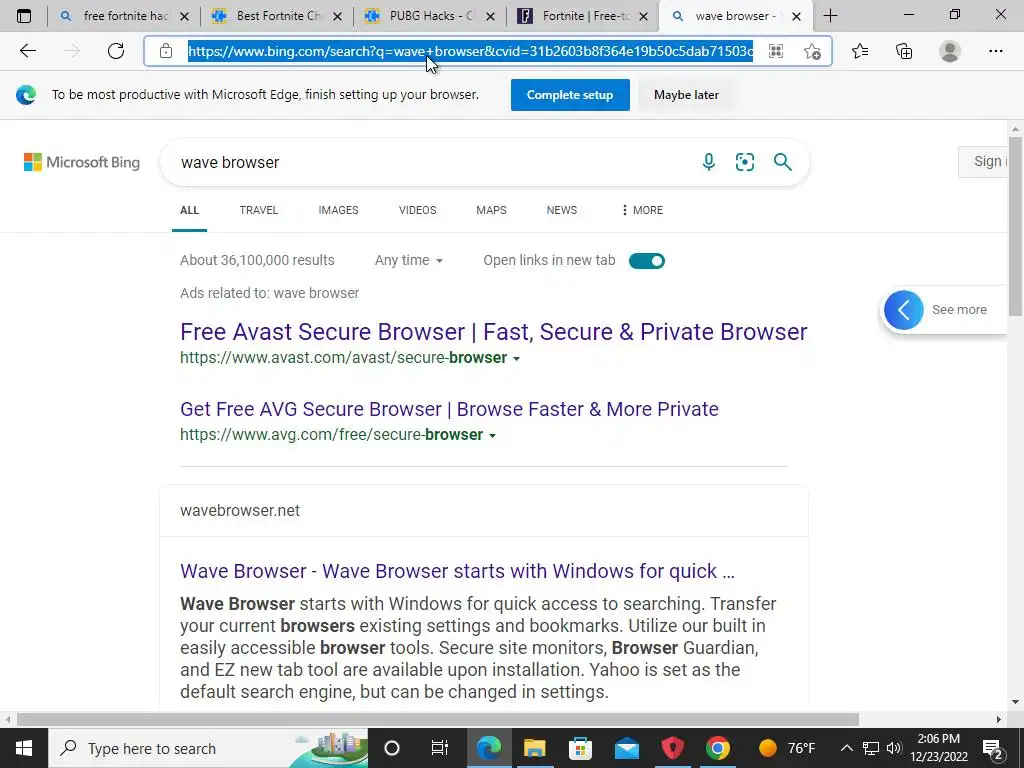This screenshot has width=1024, height=768.
Task: Open Get Free AVG Secure Browser link
Action: (x=449, y=409)
